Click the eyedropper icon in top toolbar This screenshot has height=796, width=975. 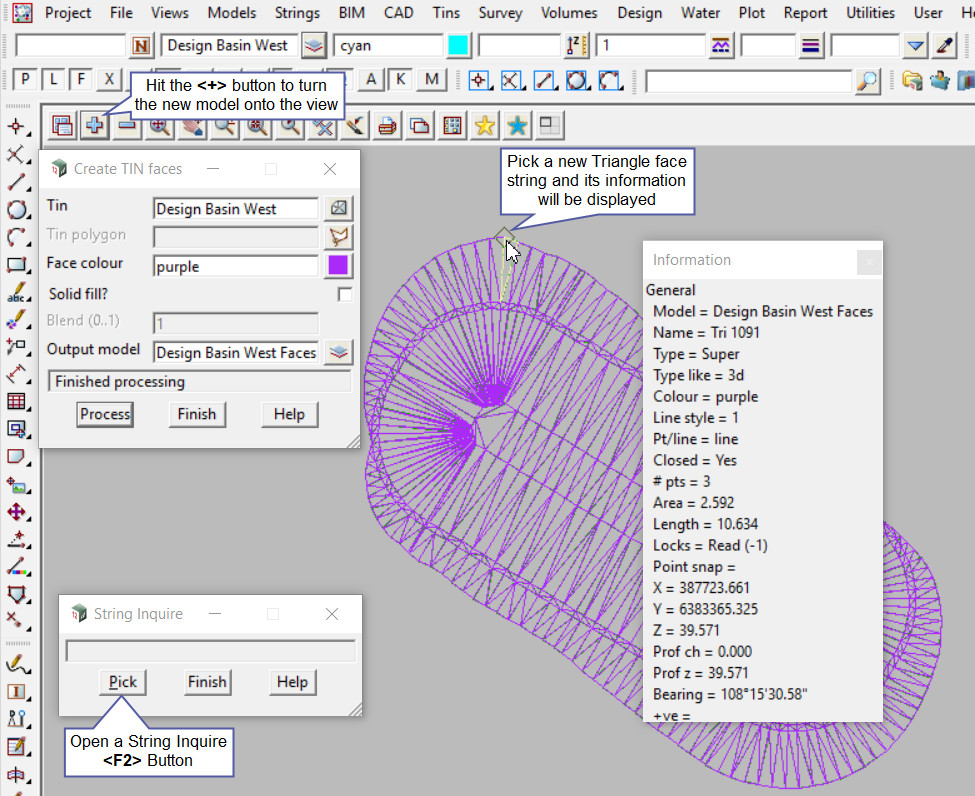coord(944,45)
